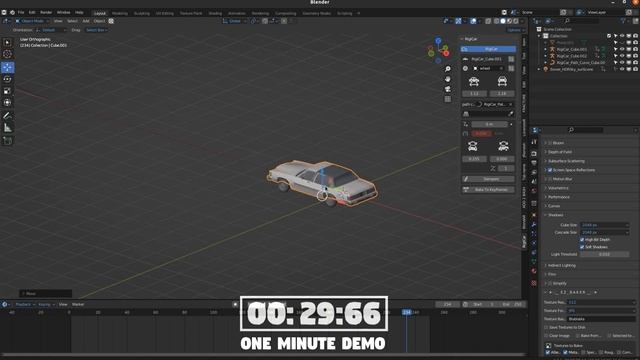This screenshot has width=640, height=360.
Task: Click the Bake To Keyframes button
Action: 488,190
